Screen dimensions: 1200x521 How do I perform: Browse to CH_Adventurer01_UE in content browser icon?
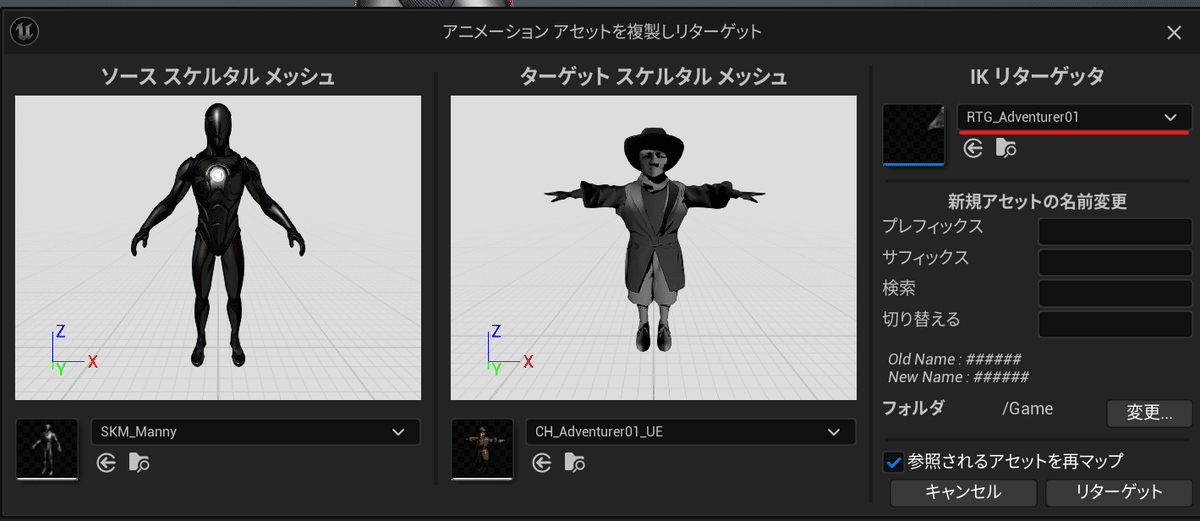(575, 463)
